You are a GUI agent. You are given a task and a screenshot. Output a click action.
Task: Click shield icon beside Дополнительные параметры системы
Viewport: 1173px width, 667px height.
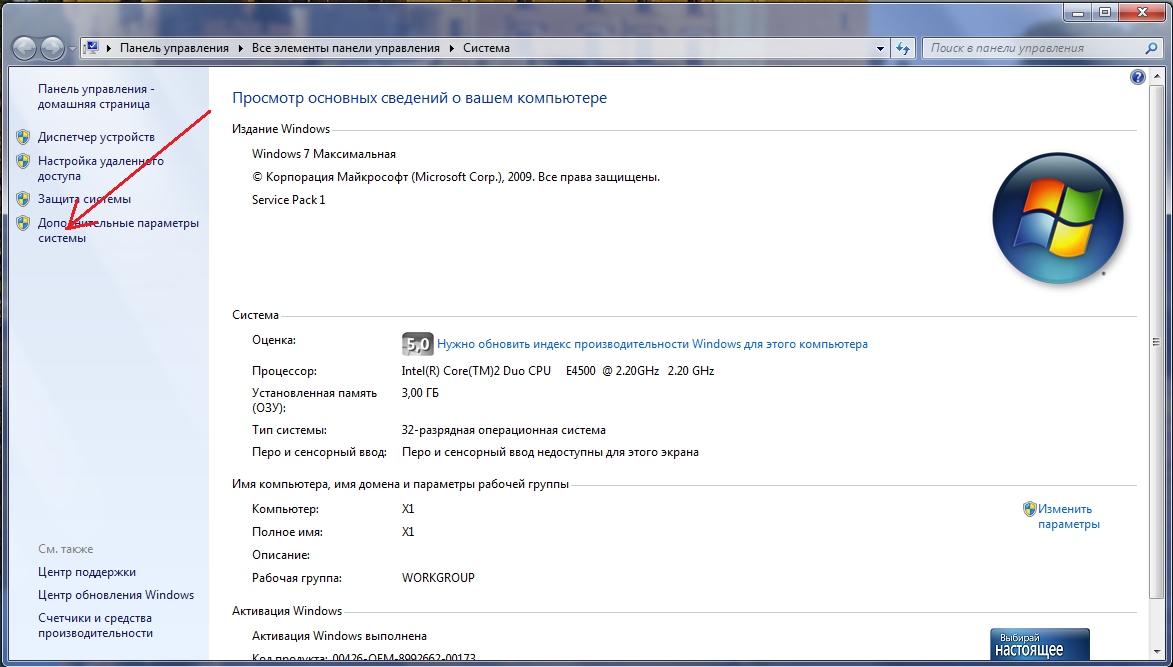(23, 223)
